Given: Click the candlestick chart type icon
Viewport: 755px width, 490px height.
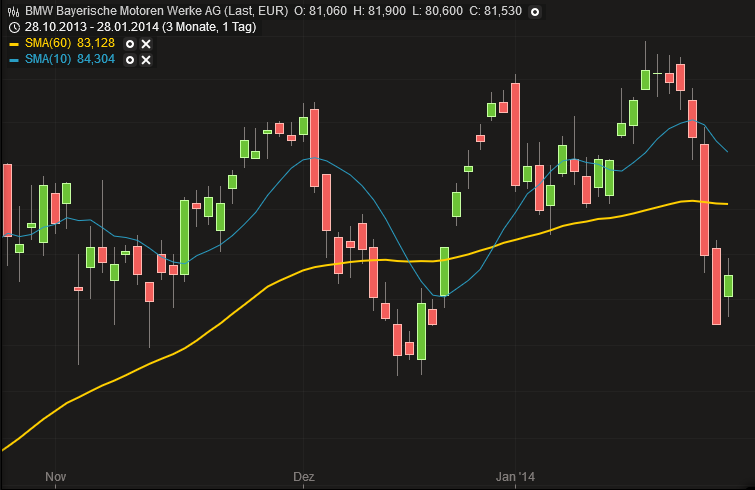Looking at the screenshot, I should point(13,12).
